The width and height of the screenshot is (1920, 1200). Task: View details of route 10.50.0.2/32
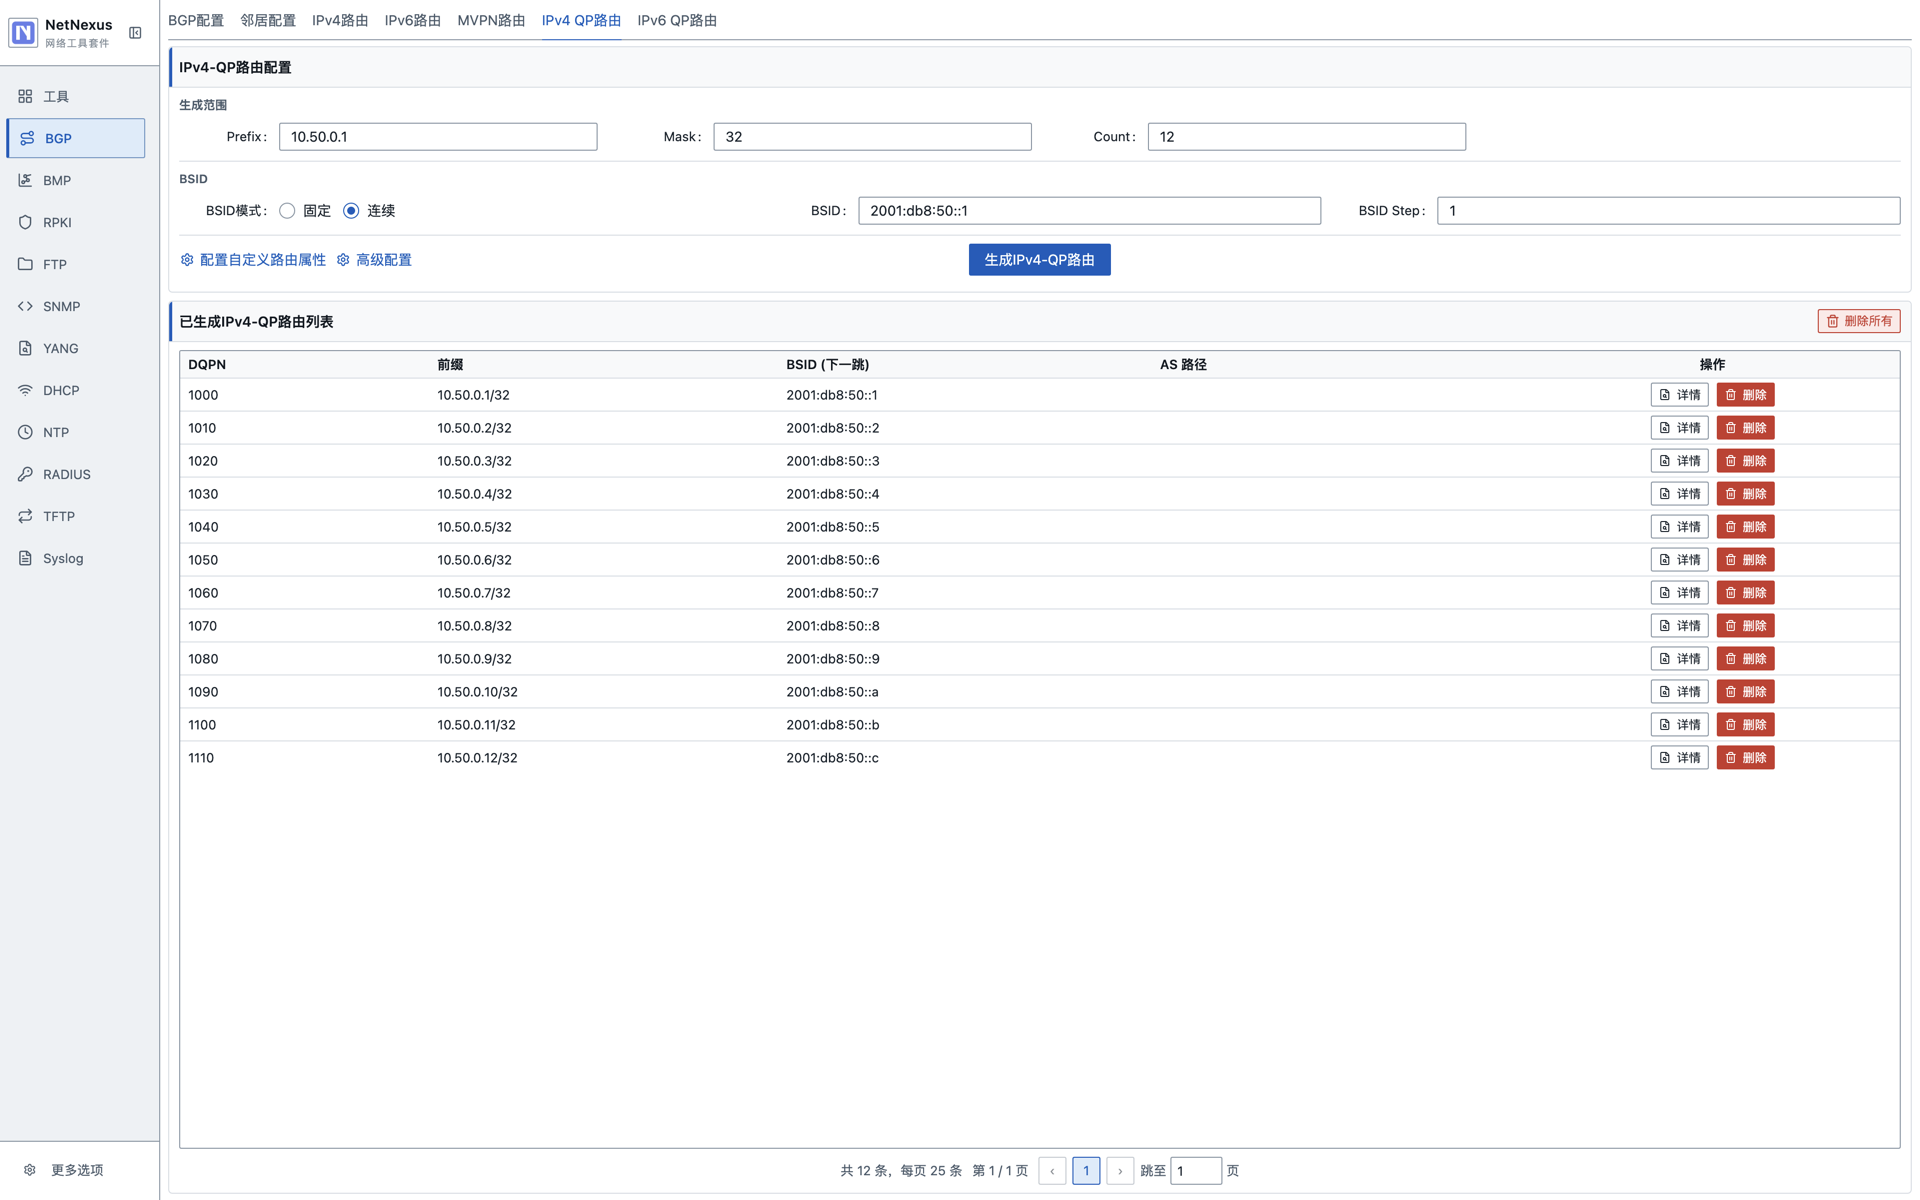coord(1679,428)
